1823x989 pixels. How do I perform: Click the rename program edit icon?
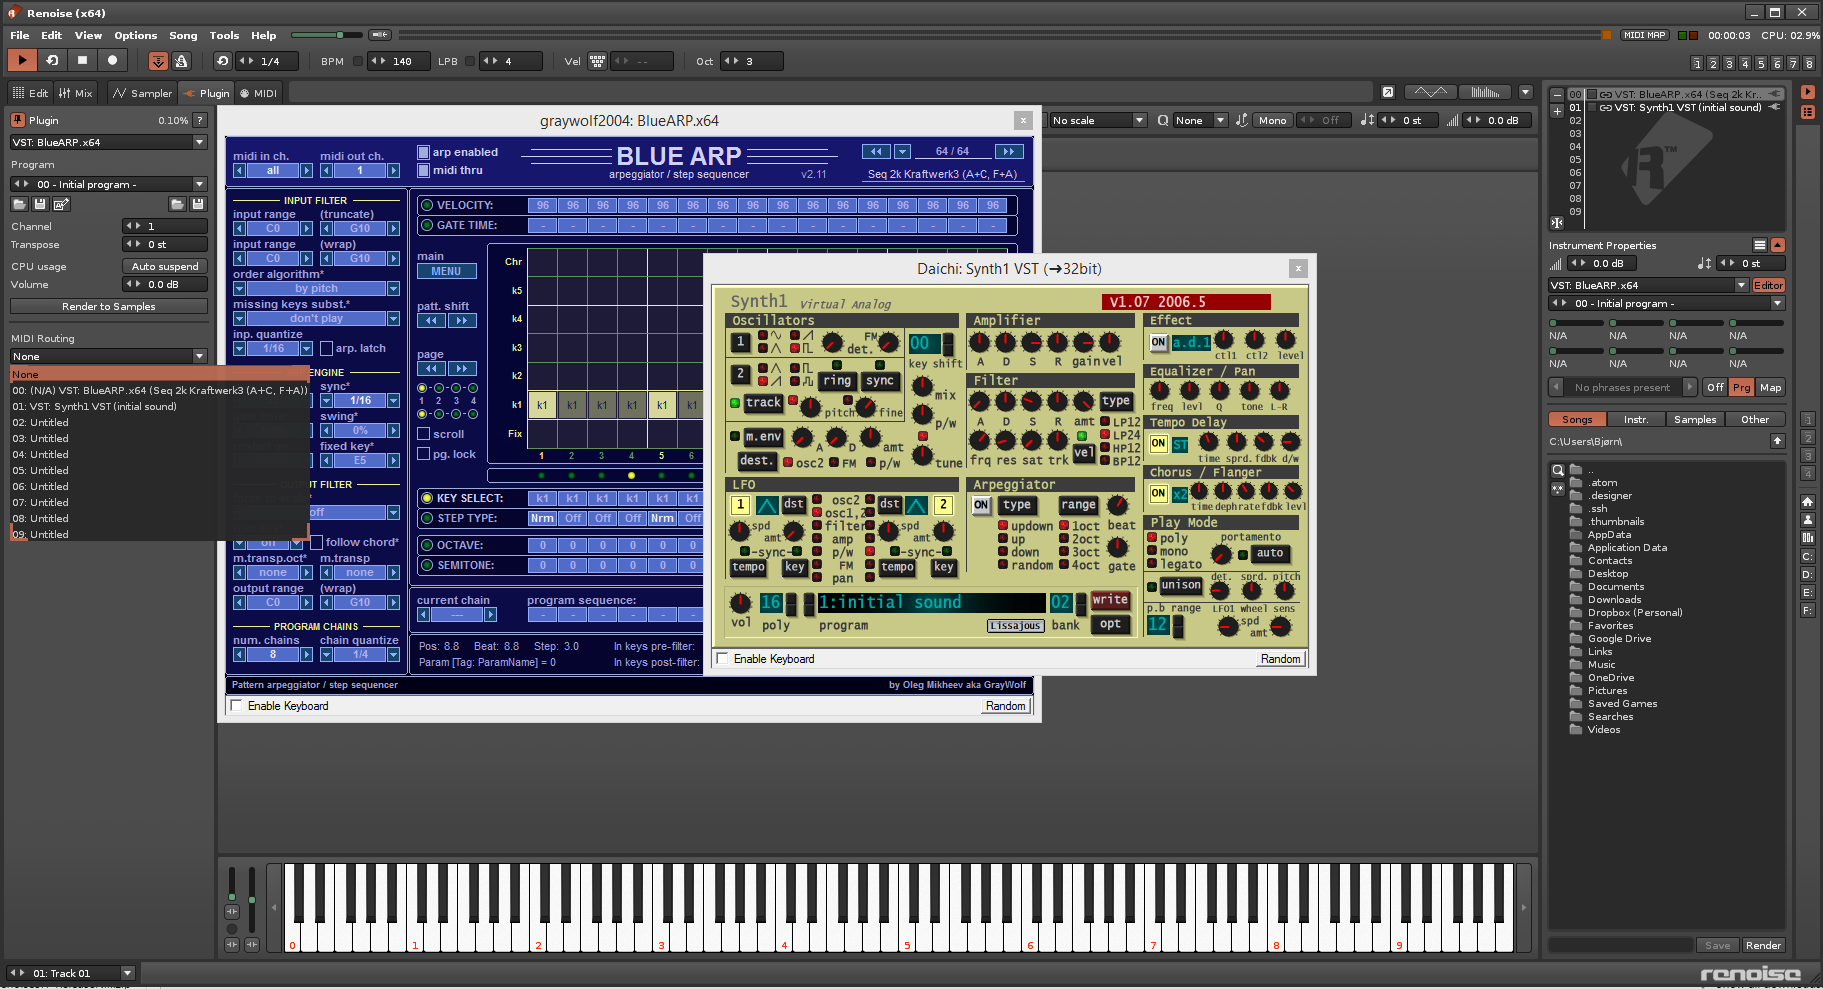click(61, 204)
